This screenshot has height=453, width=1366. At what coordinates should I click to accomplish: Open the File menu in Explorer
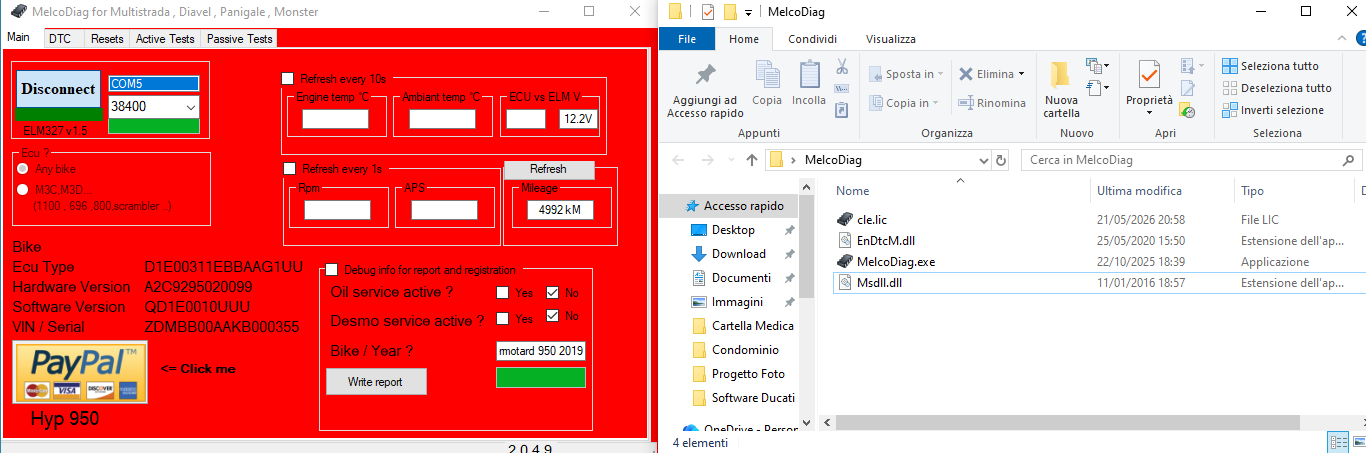[687, 39]
